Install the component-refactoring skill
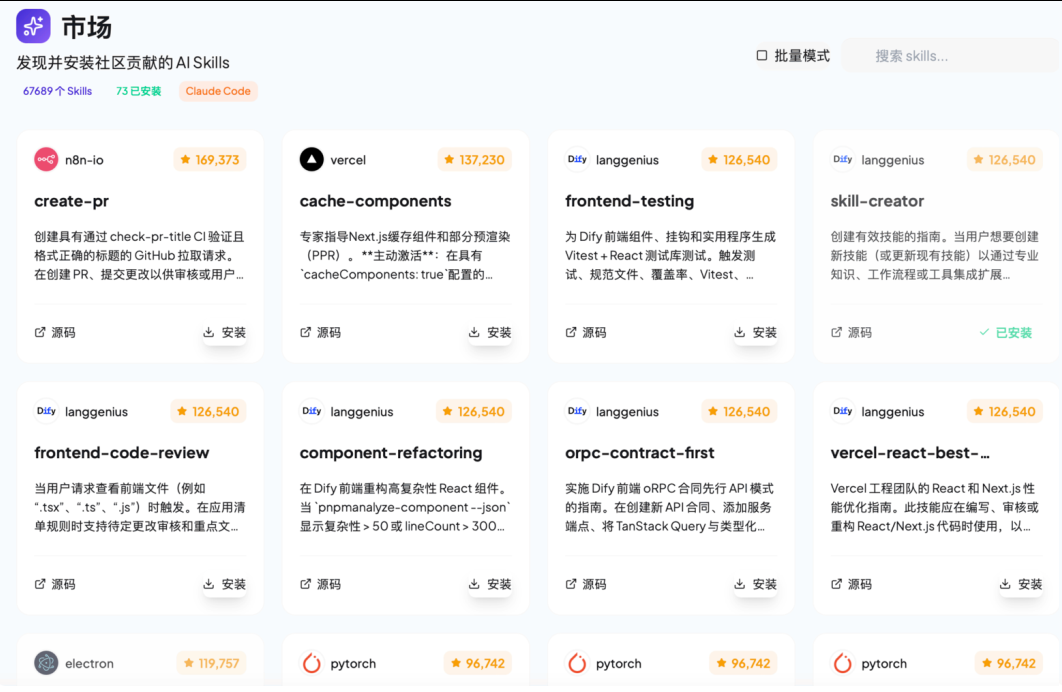Image resolution: width=1062 pixels, height=692 pixels. pyautogui.click(x=490, y=584)
